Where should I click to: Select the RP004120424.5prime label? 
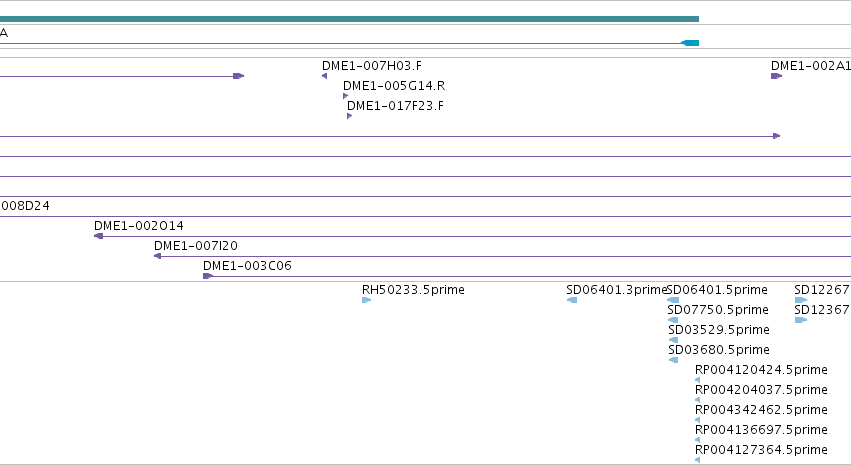click(761, 370)
